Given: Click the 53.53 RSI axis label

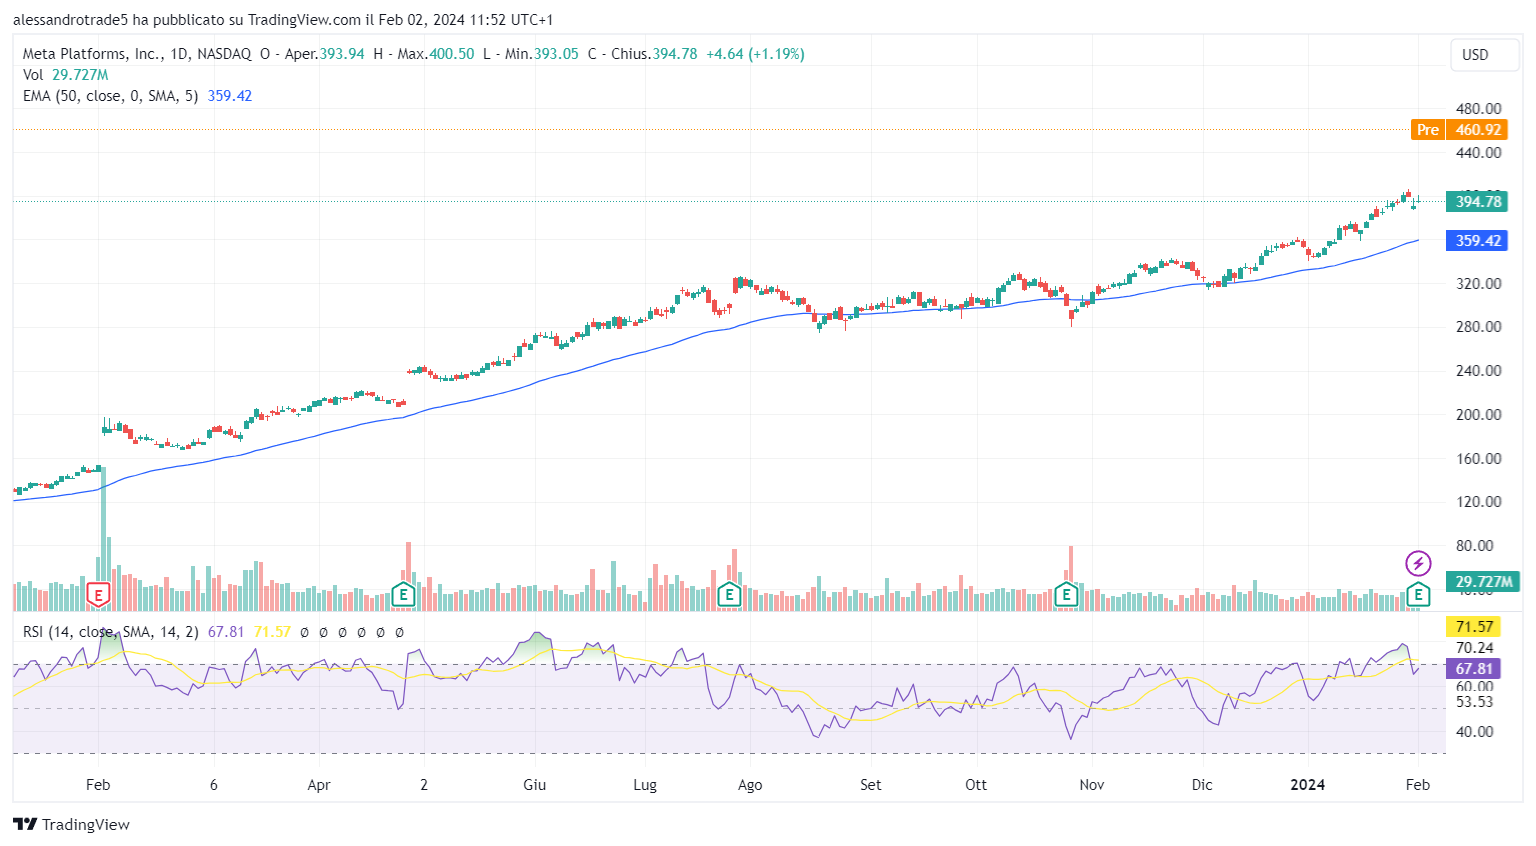Looking at the screenshot, I should [x=1475, y=702].
